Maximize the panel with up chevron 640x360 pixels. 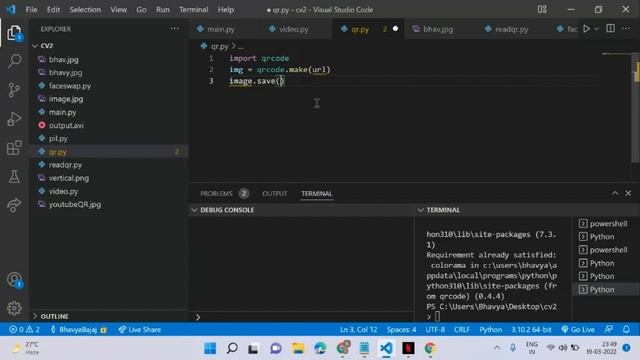point(615,193)
